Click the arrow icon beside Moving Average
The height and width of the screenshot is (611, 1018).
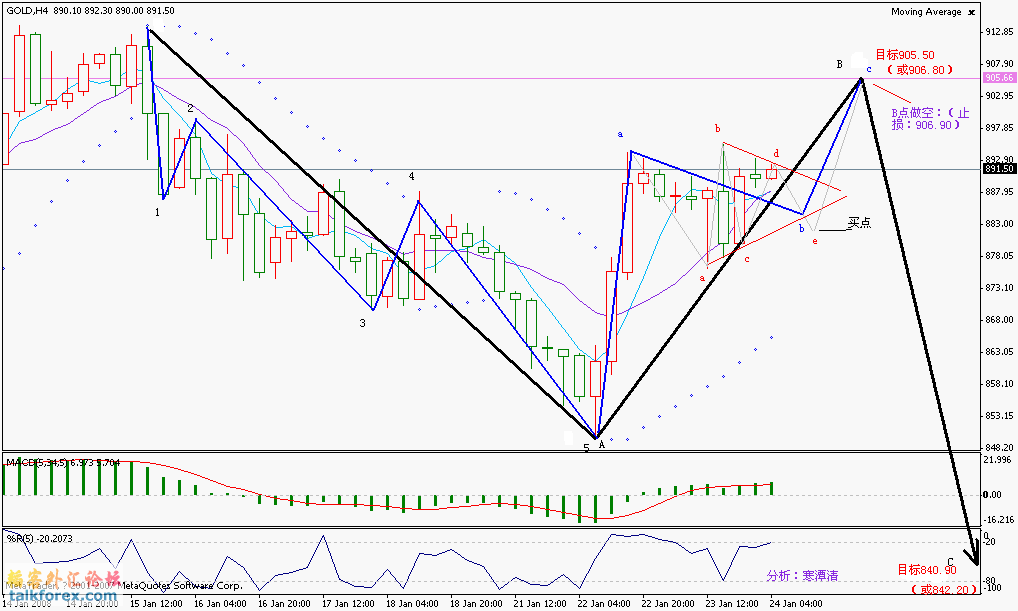tap(970, 12)
